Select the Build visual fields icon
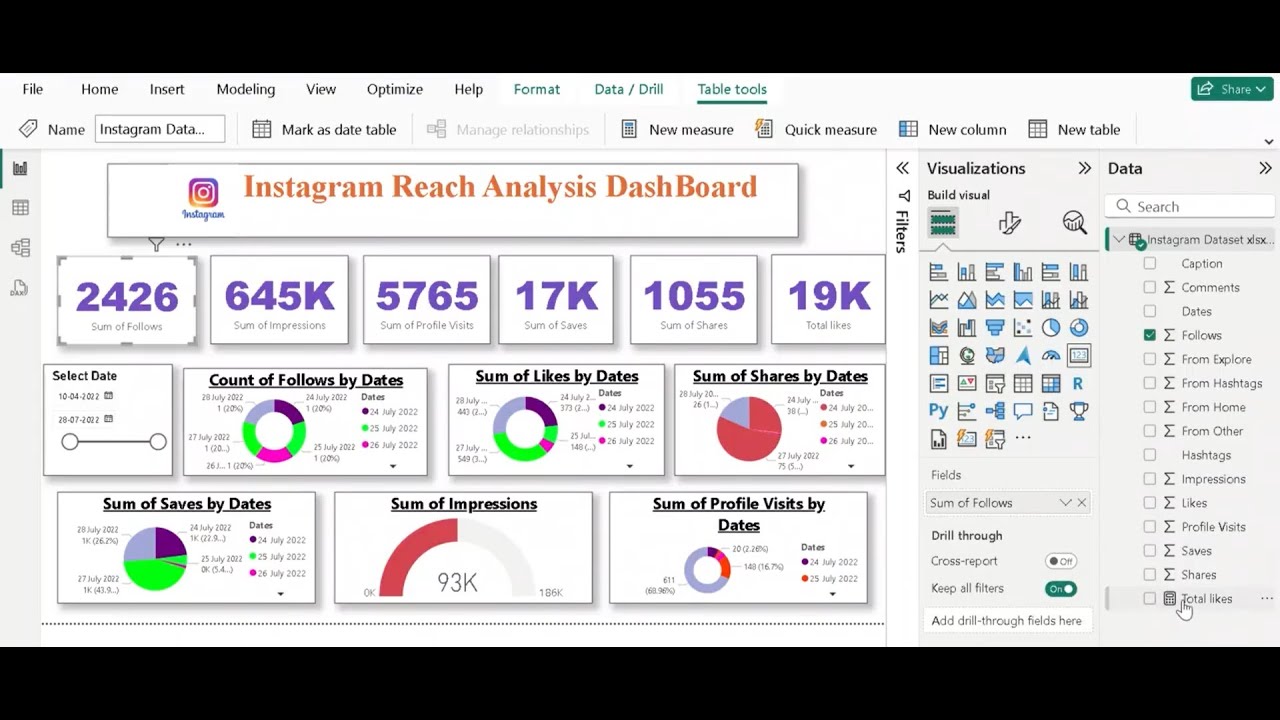This screenshot has width=1280, height=720. pos(943,223)
